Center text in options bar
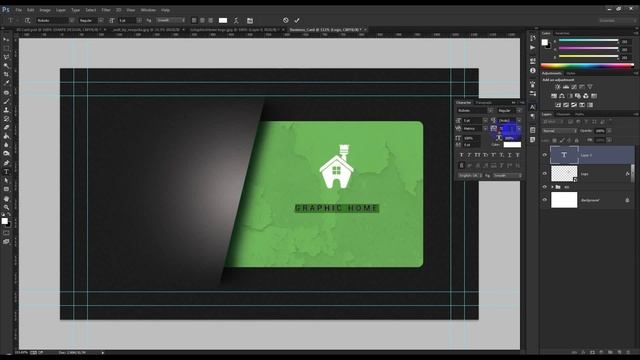Viewport: 640px width, 360px height. pos(202,20)
